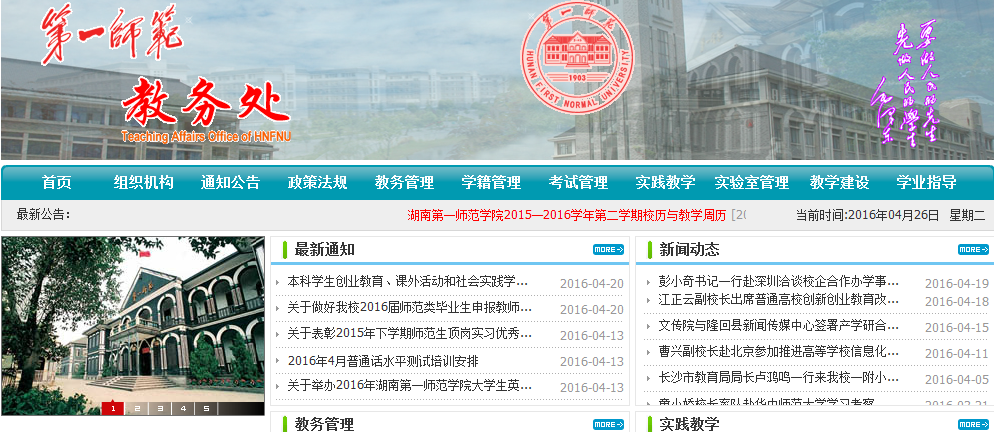Click the date 2016-04-15 in news list
The image size is (994, 432).
[957, 328]
